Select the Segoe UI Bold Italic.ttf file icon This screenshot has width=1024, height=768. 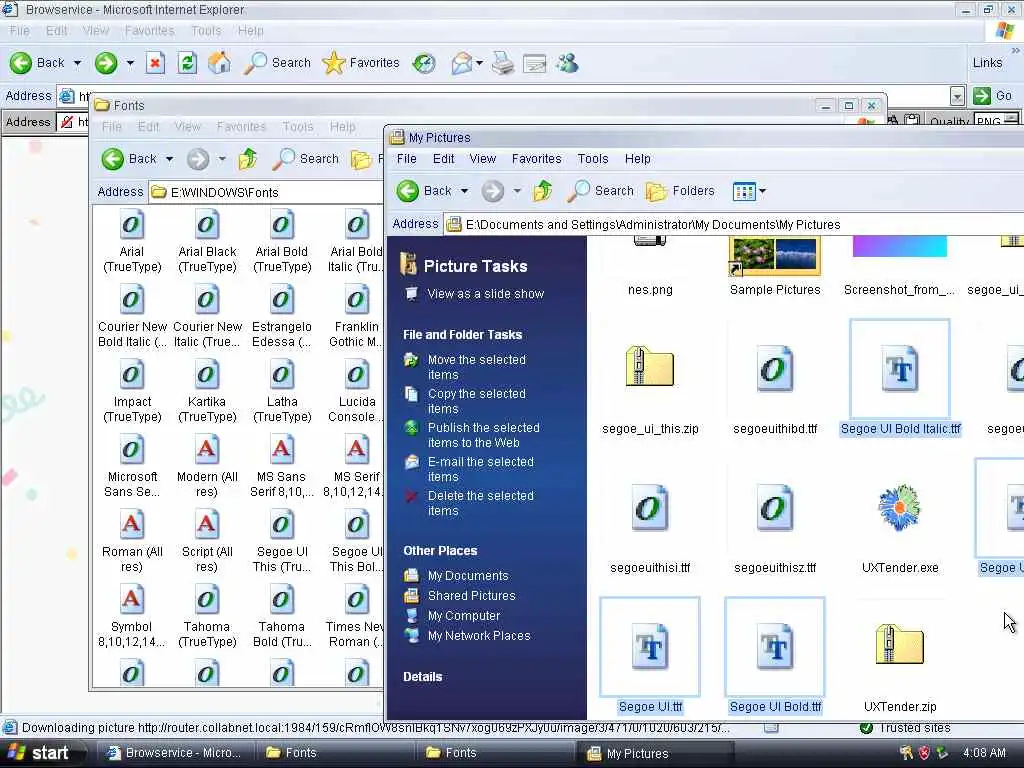click(x=900, y=369)
